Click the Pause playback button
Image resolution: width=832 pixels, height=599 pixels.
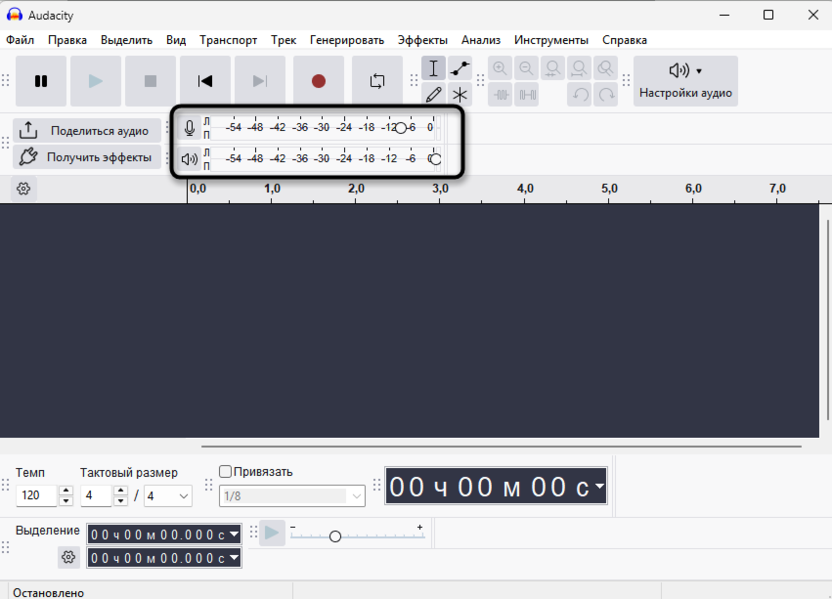coord(41,81)
